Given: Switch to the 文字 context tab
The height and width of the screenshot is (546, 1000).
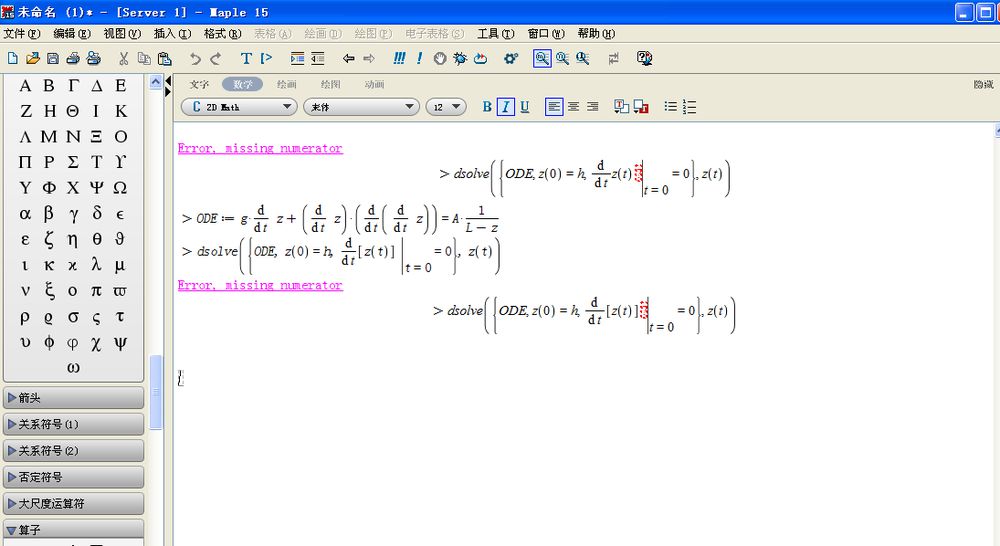Looking at the screenshot, I should pos(199,84).
